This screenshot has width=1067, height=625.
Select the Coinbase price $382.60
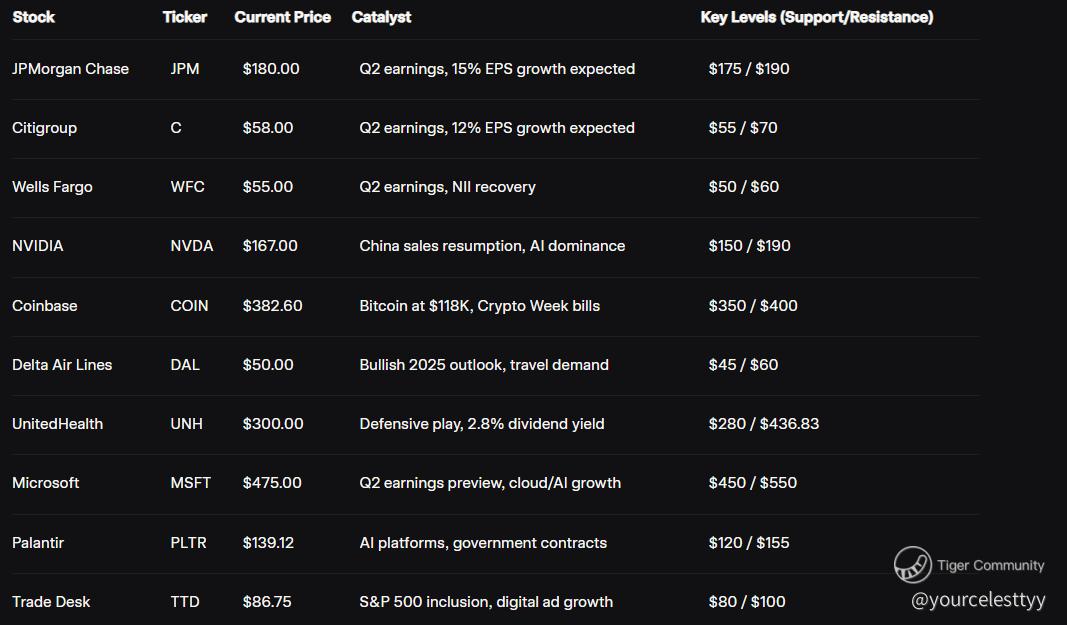click(272, 306)
